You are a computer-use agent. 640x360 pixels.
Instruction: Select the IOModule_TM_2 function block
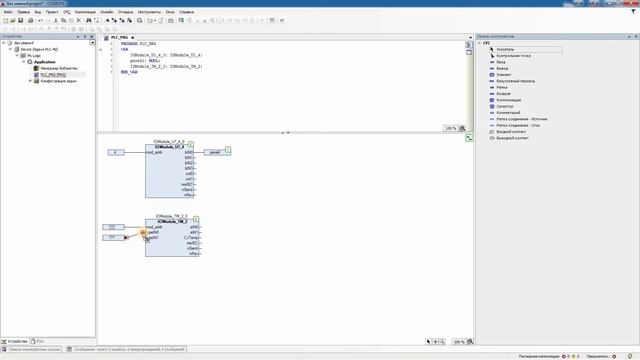tap(172, 238)
